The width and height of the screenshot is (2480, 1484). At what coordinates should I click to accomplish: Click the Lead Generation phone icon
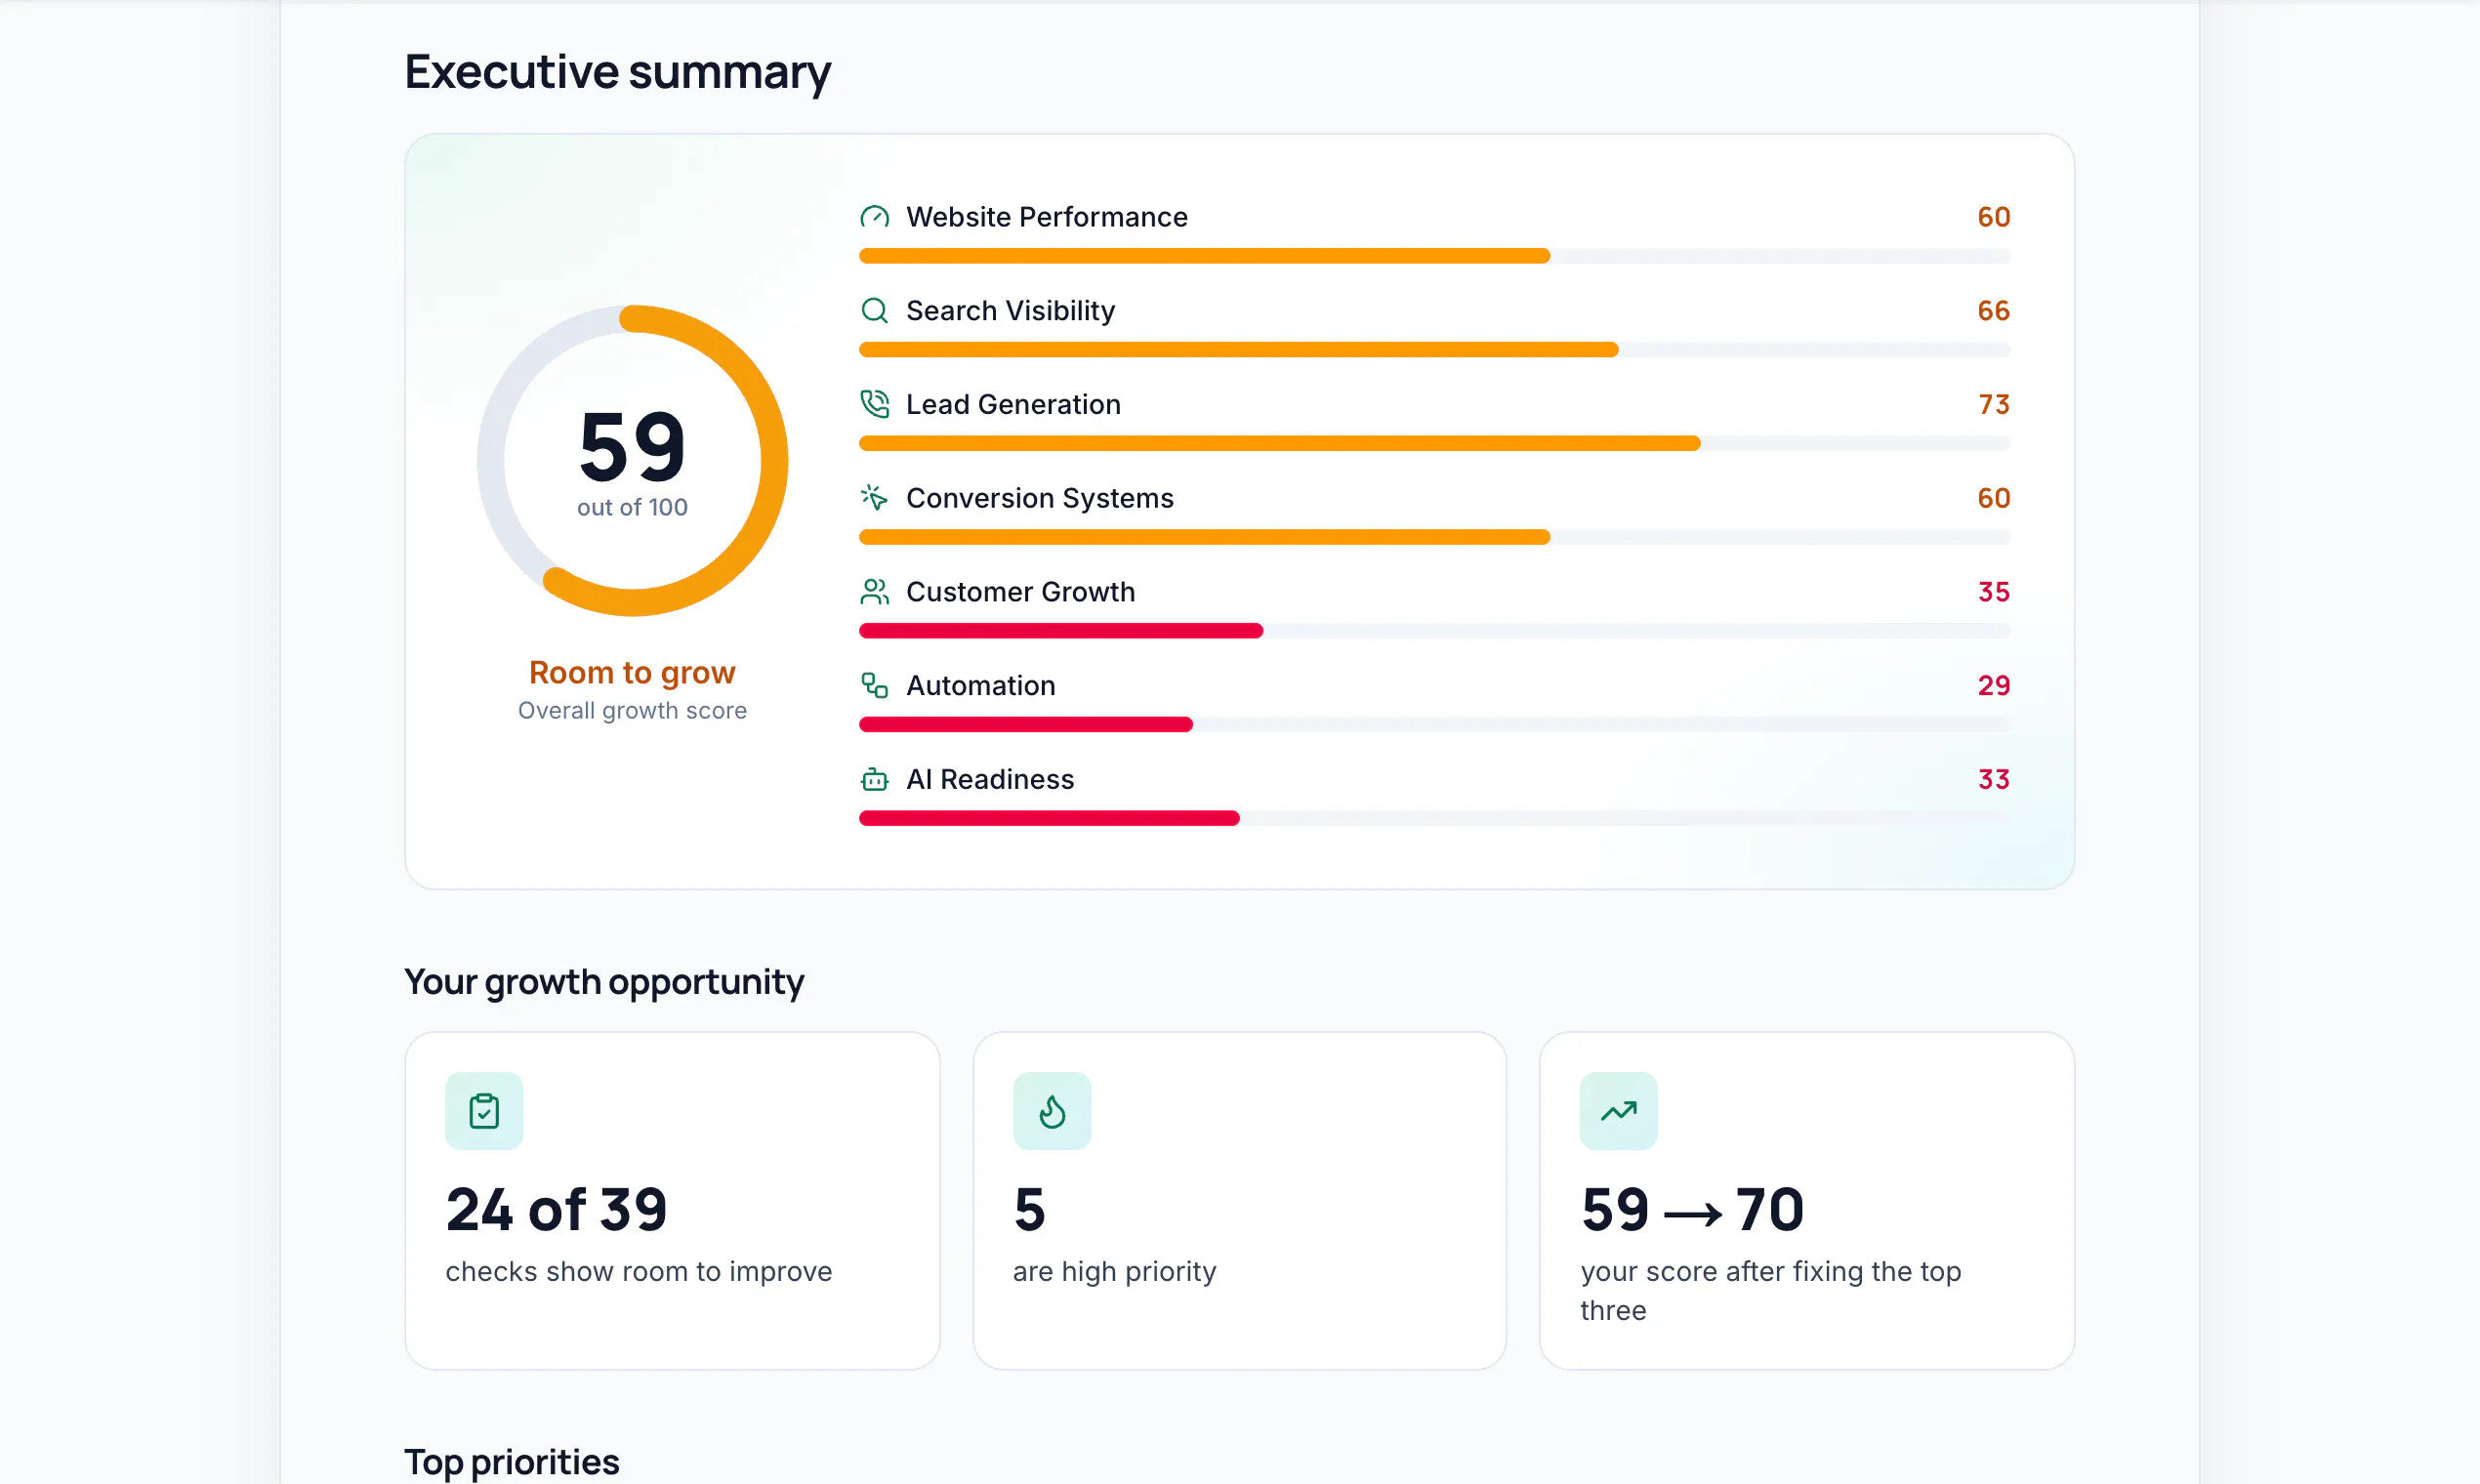[874, 404]
